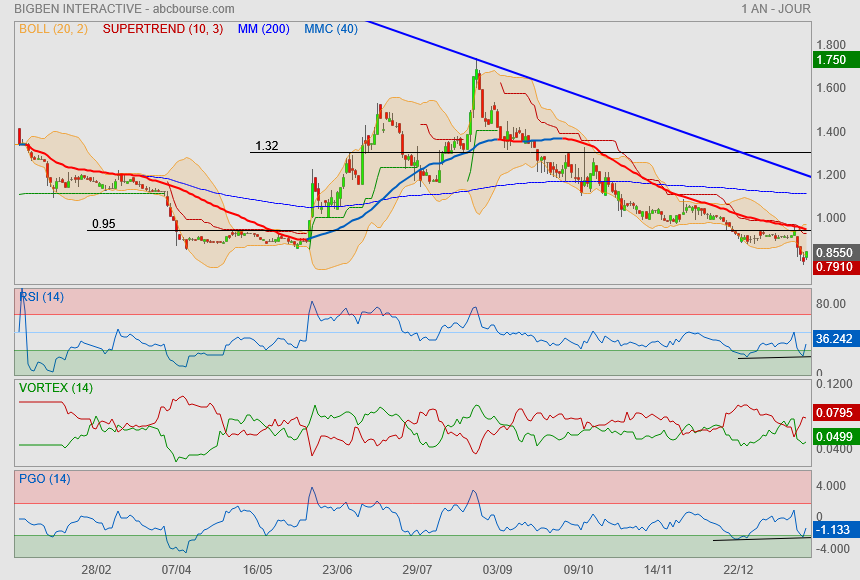Select the 23/06 date on time axis
Viewport: 860px width, 580px height.
[337, 568]
